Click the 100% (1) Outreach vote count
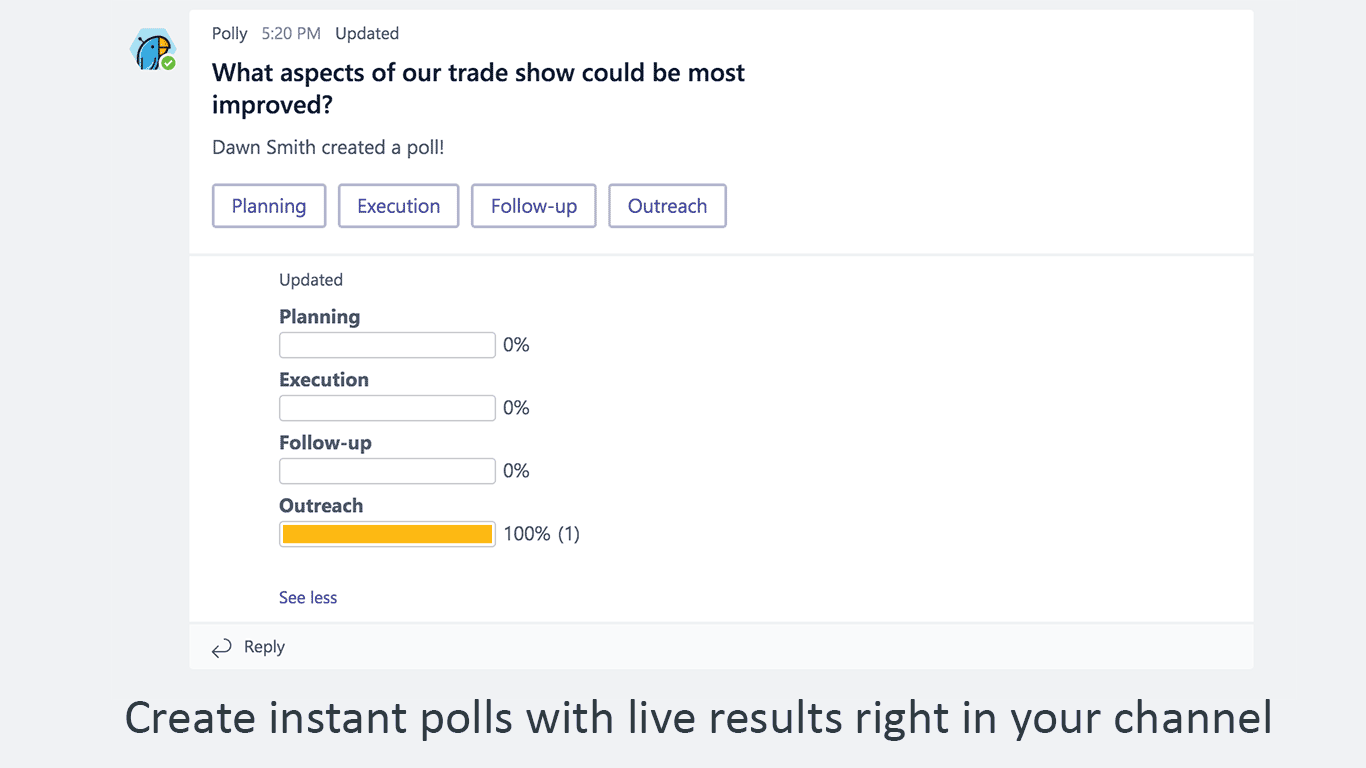This screenshot has width=1366, height=768. pos(541,534)
